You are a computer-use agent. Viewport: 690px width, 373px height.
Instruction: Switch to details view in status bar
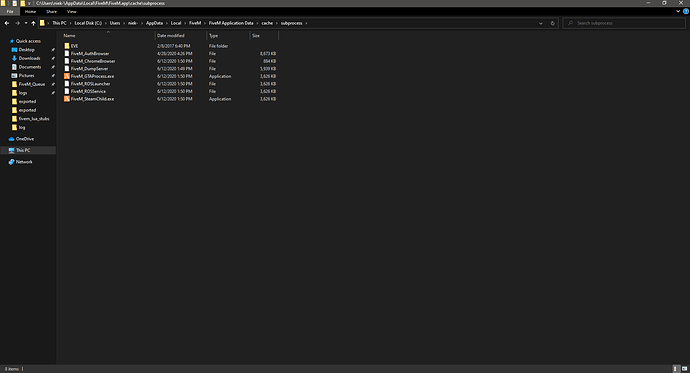click(676, 369)
